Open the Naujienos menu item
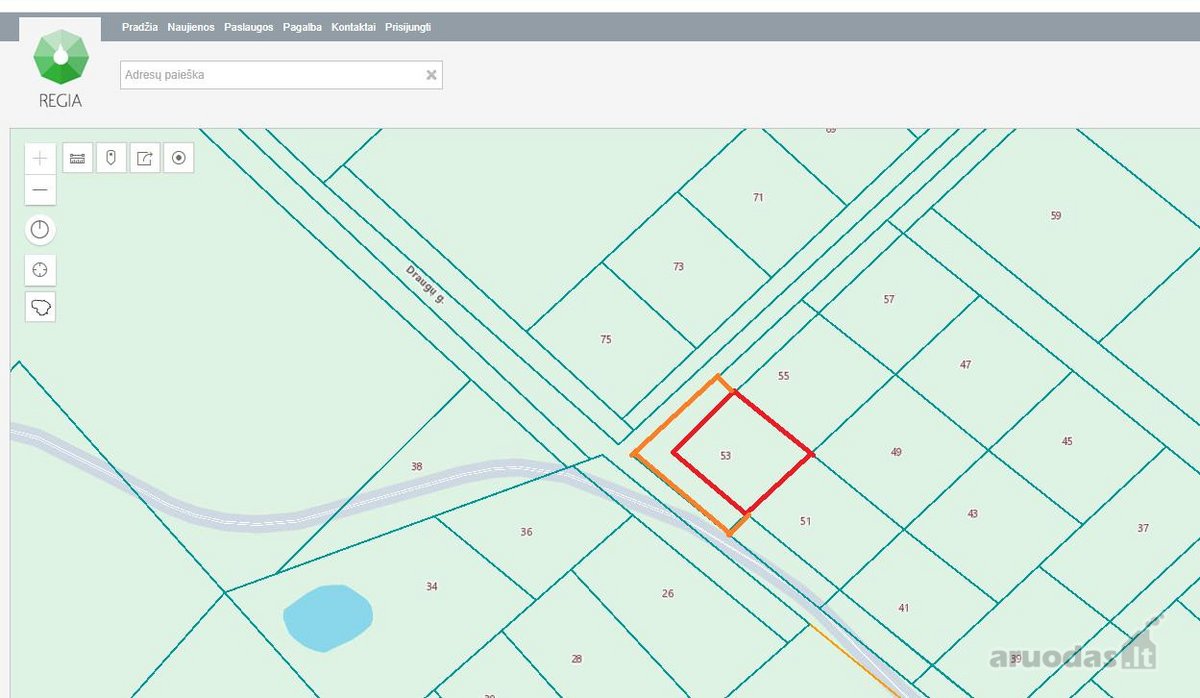 pyautogui.click(x=191, y=27)
